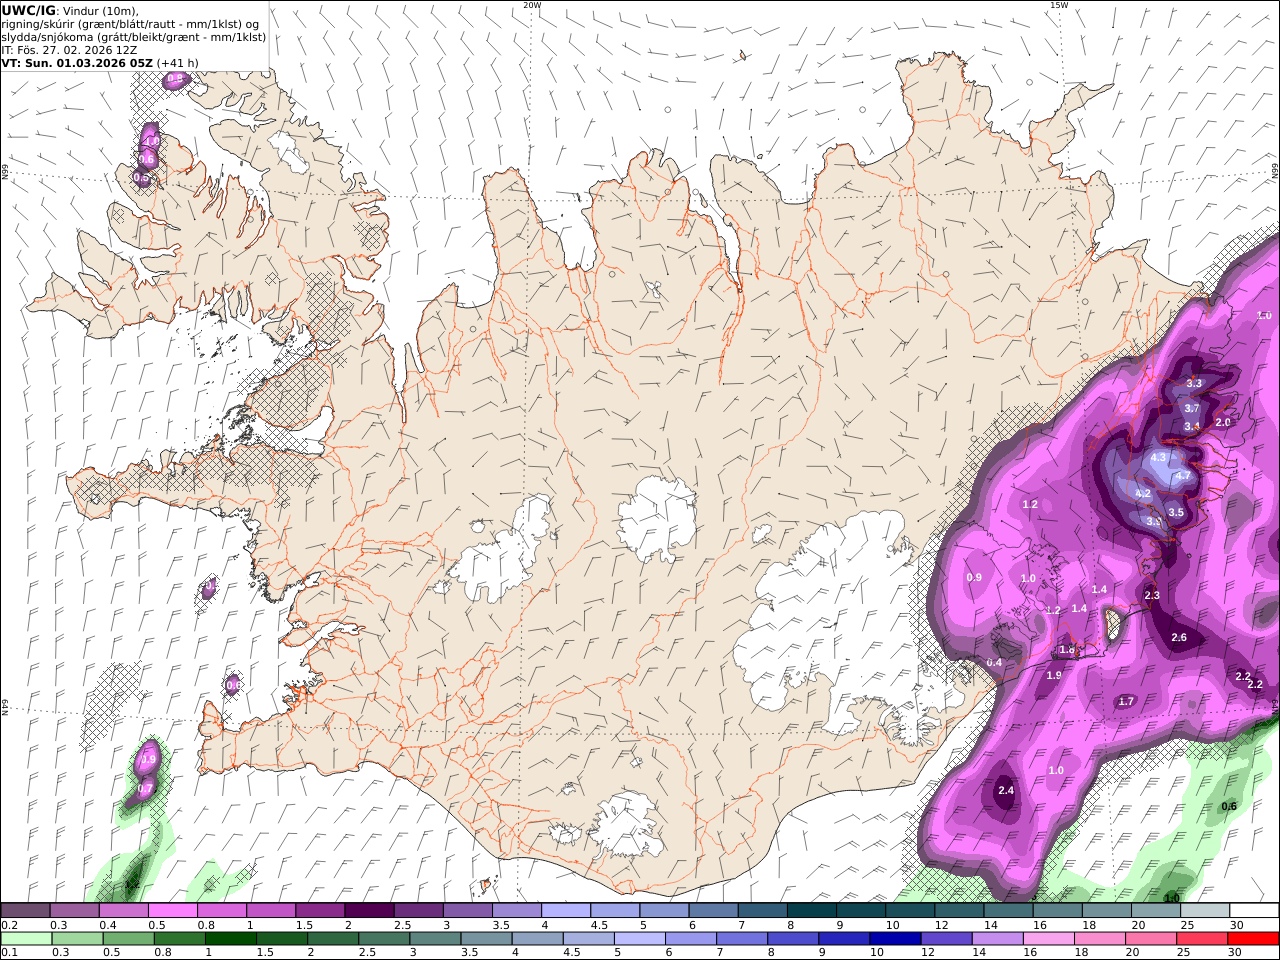Click the bright pink snow swatch between 0.5 and 0.8
This screenshot has height=960, width=1280.
172,911
